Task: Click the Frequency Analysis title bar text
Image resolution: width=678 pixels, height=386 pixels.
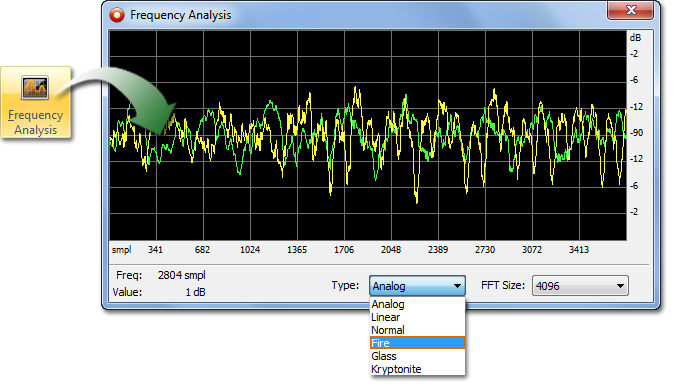Action: click(x=181, y=15)
